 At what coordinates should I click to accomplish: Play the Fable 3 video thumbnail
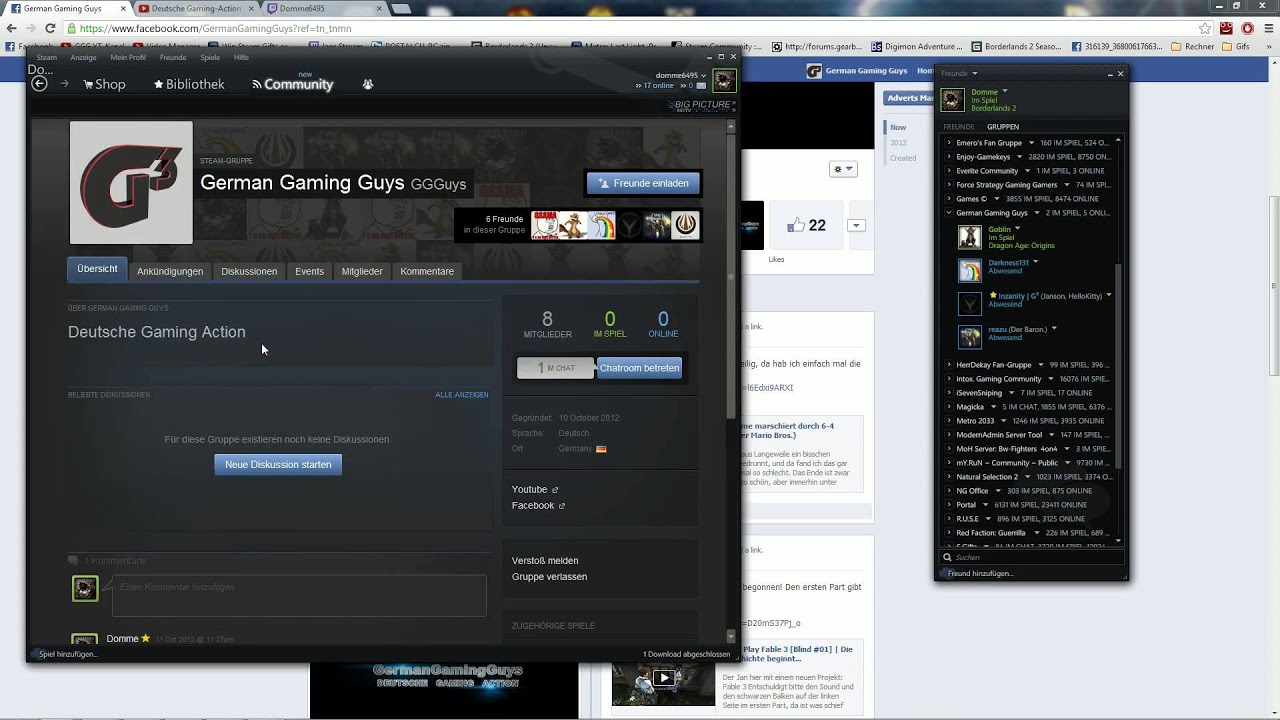point(663,678)
